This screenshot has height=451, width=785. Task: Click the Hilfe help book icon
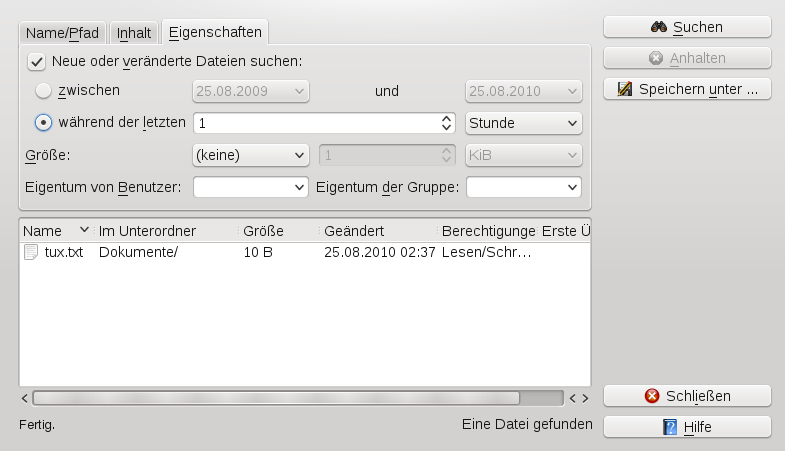pyautogui.click(x=671, y=427)
